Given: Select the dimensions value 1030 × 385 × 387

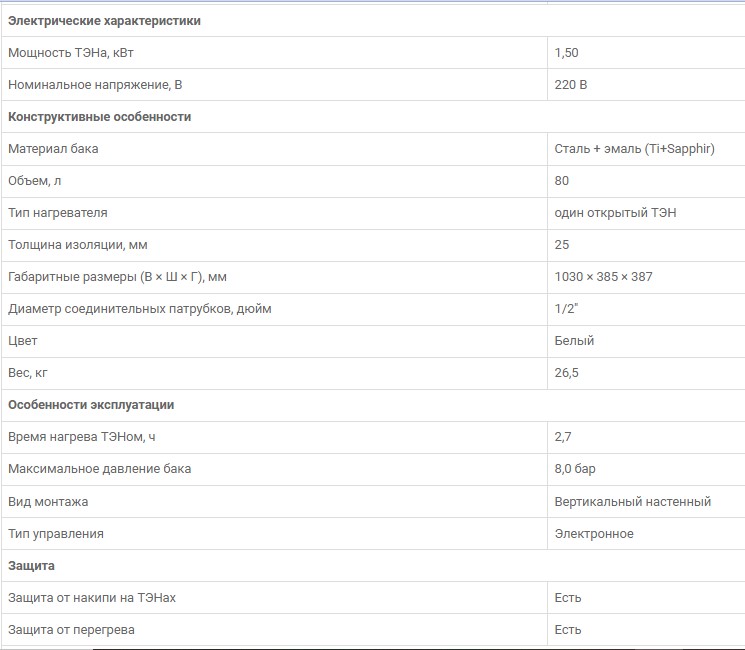Looking at the screenshot, I should coord(603,277).
